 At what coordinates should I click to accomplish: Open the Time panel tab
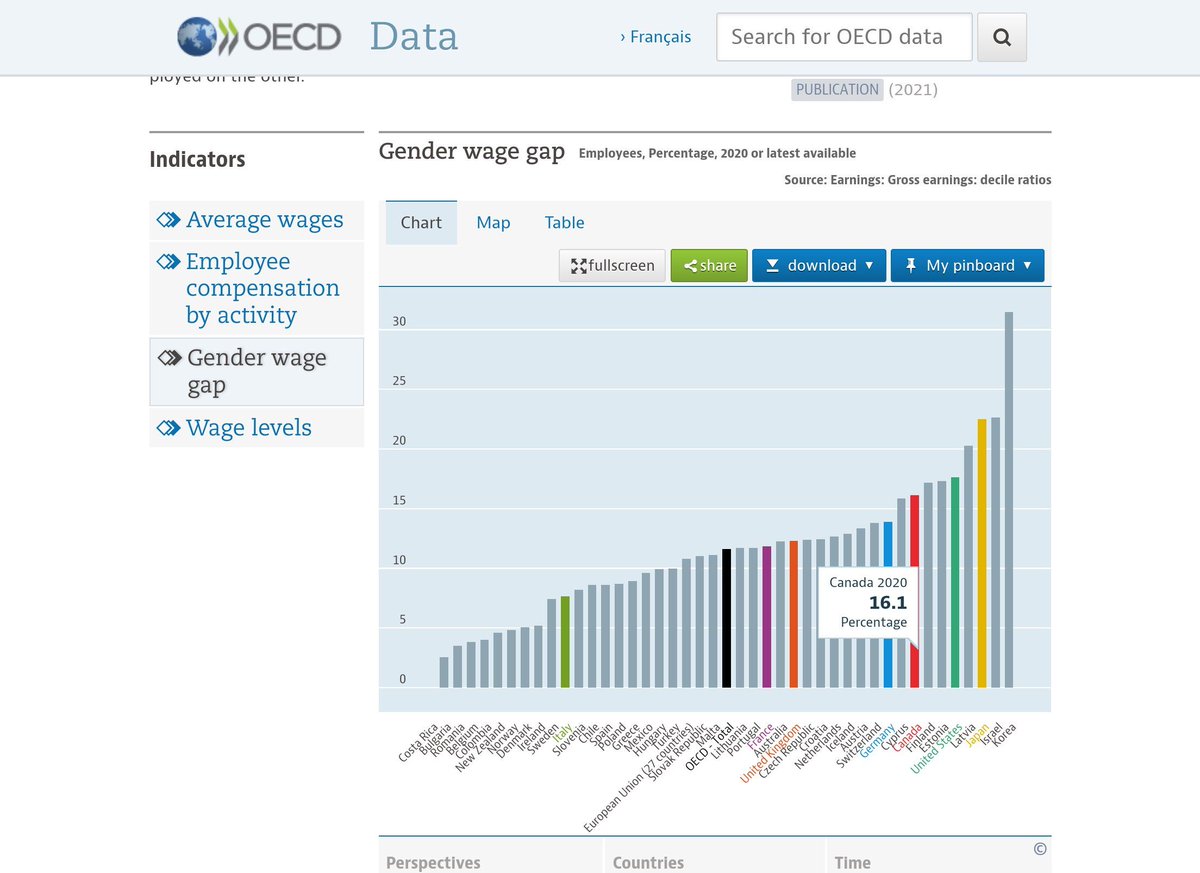click(x=939, y=858)
